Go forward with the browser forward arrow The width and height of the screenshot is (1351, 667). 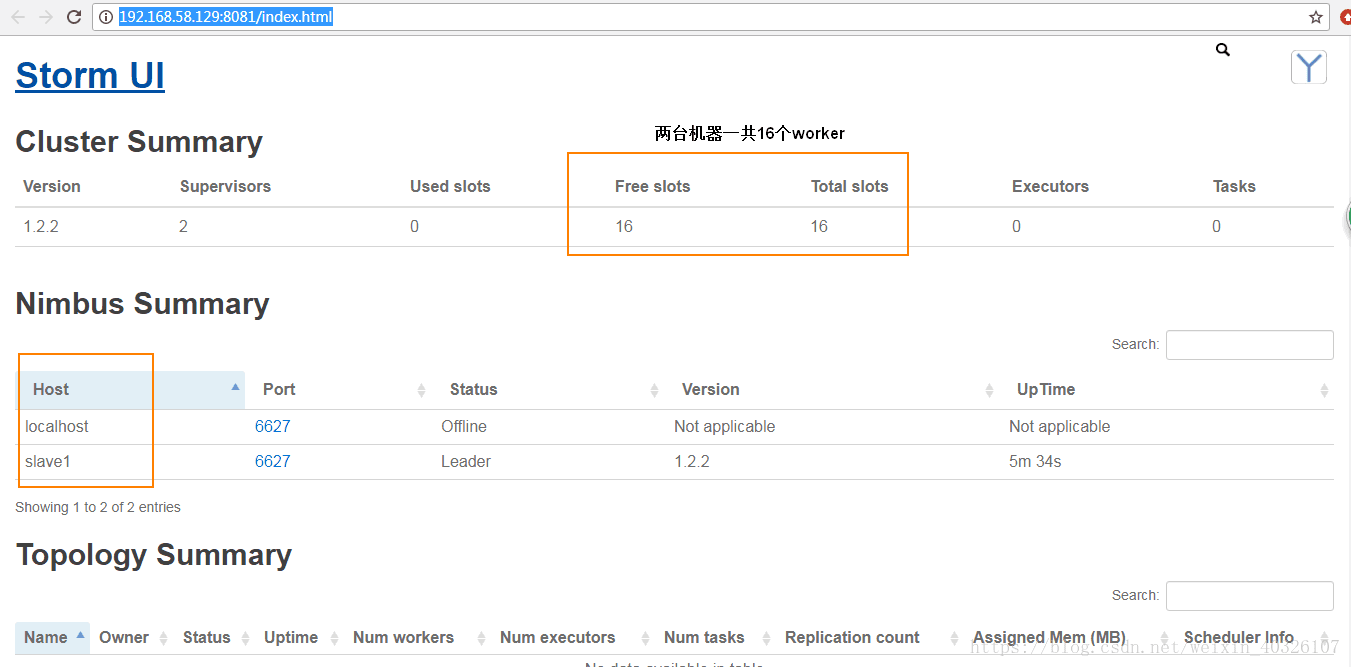(46, 17)
